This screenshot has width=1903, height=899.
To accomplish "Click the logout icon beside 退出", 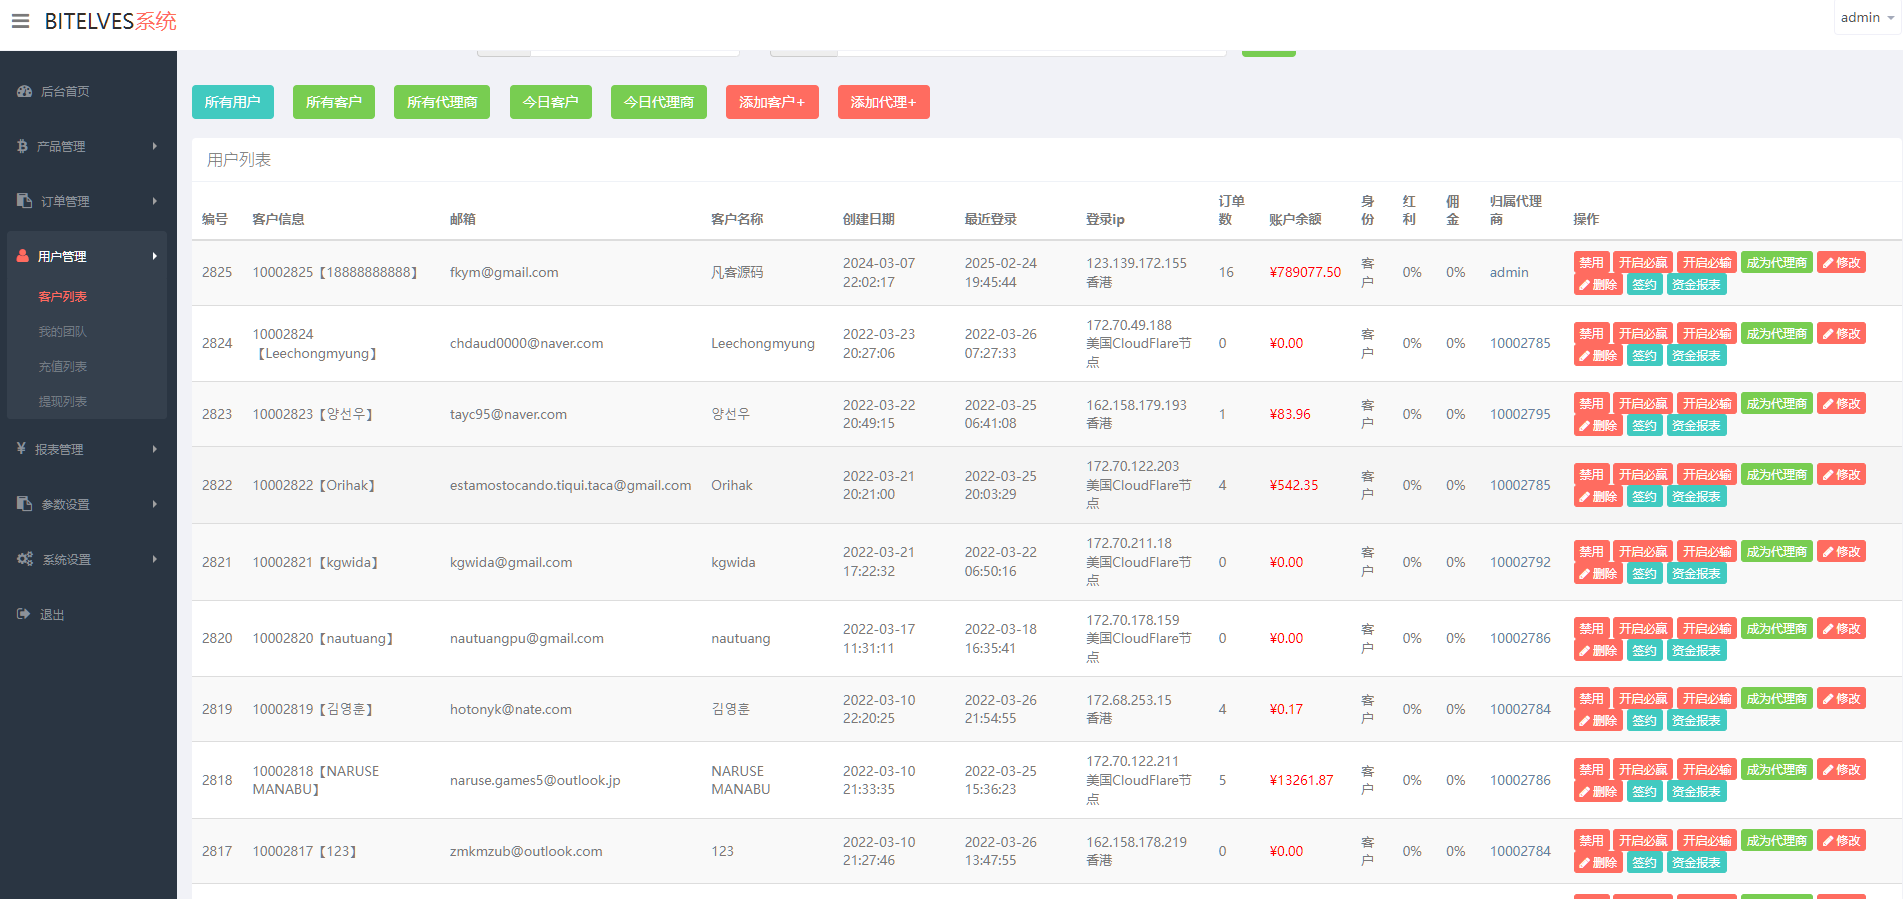I will [x=23, y=614].
